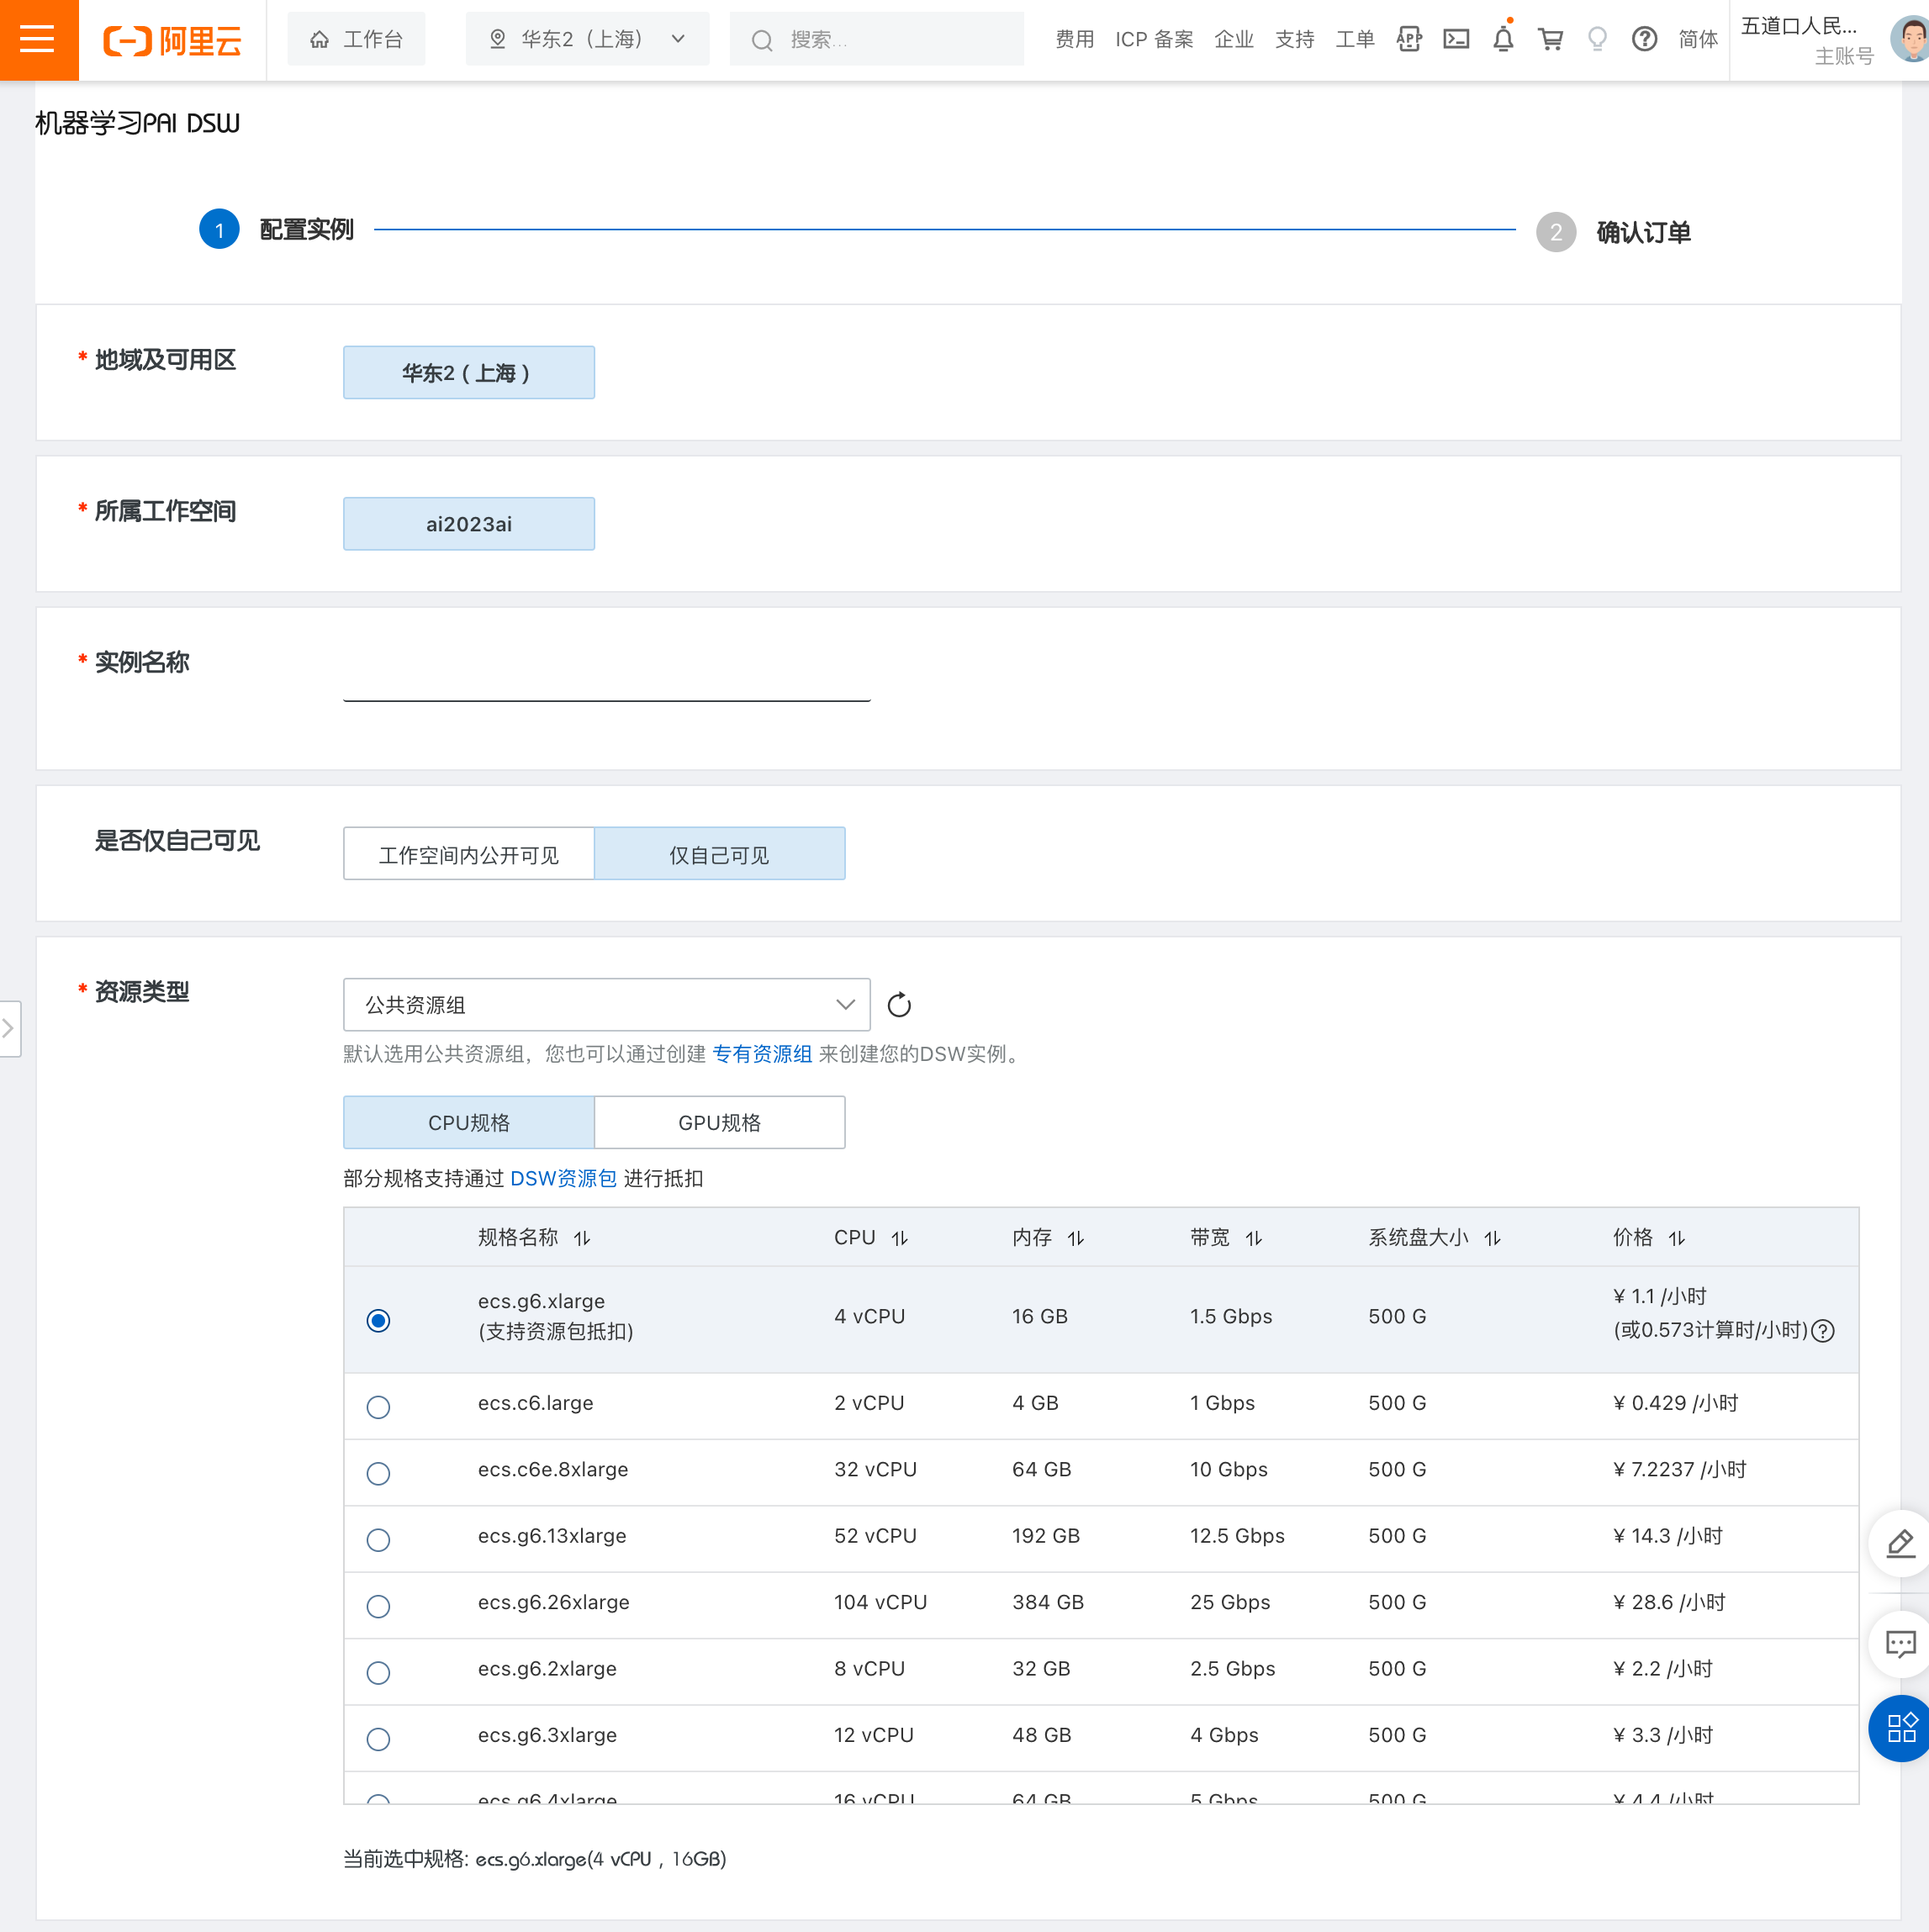Open the orange hamburger main menu

(38, 40)
